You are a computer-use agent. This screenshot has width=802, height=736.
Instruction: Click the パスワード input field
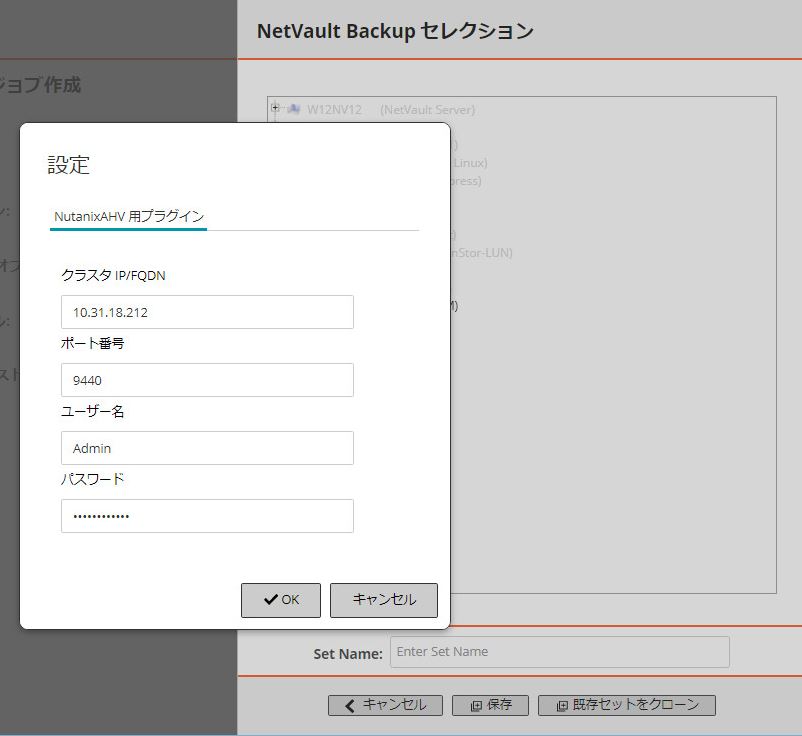coord(207,516)
